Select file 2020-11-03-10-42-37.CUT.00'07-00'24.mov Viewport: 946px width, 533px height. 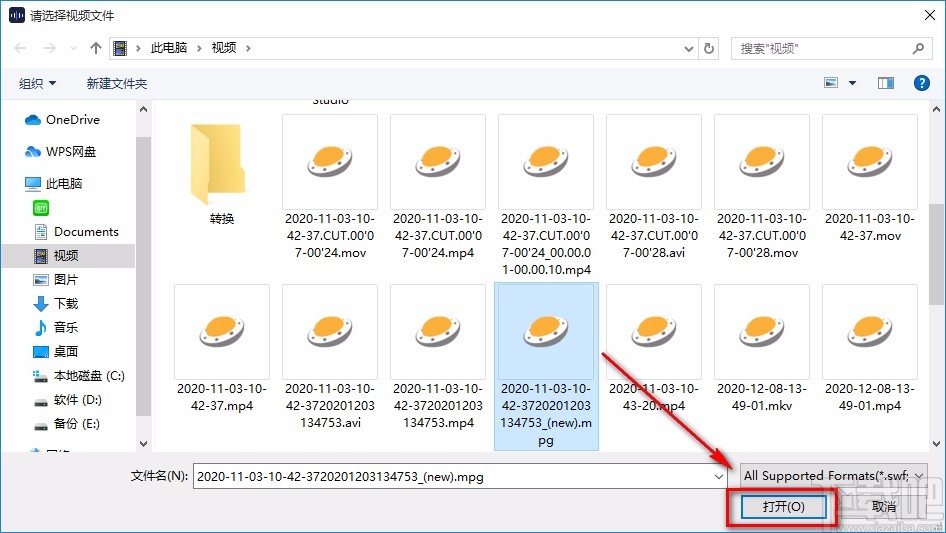pos(330,188)
